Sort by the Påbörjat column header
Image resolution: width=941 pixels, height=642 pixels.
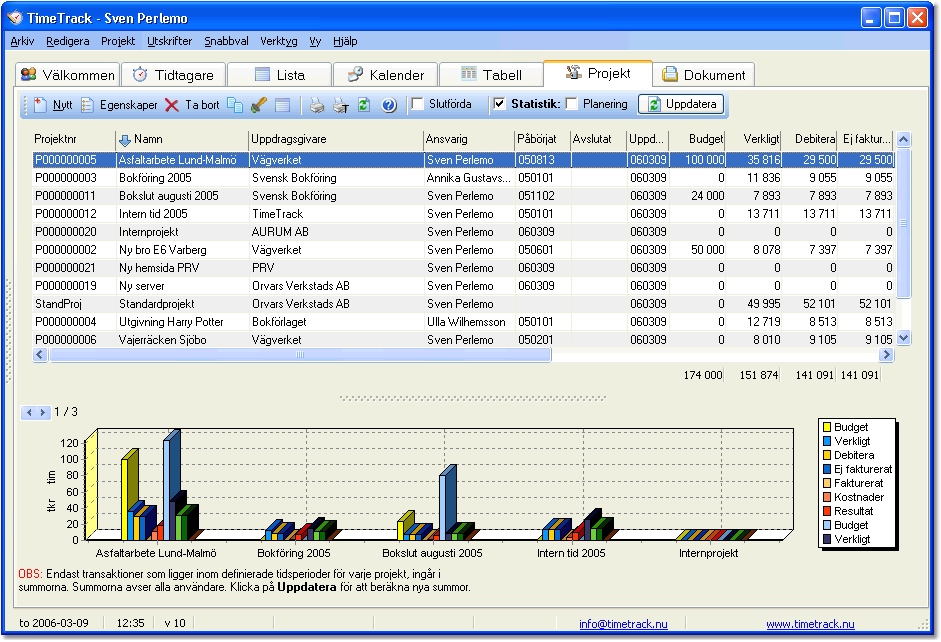(542, 139)
